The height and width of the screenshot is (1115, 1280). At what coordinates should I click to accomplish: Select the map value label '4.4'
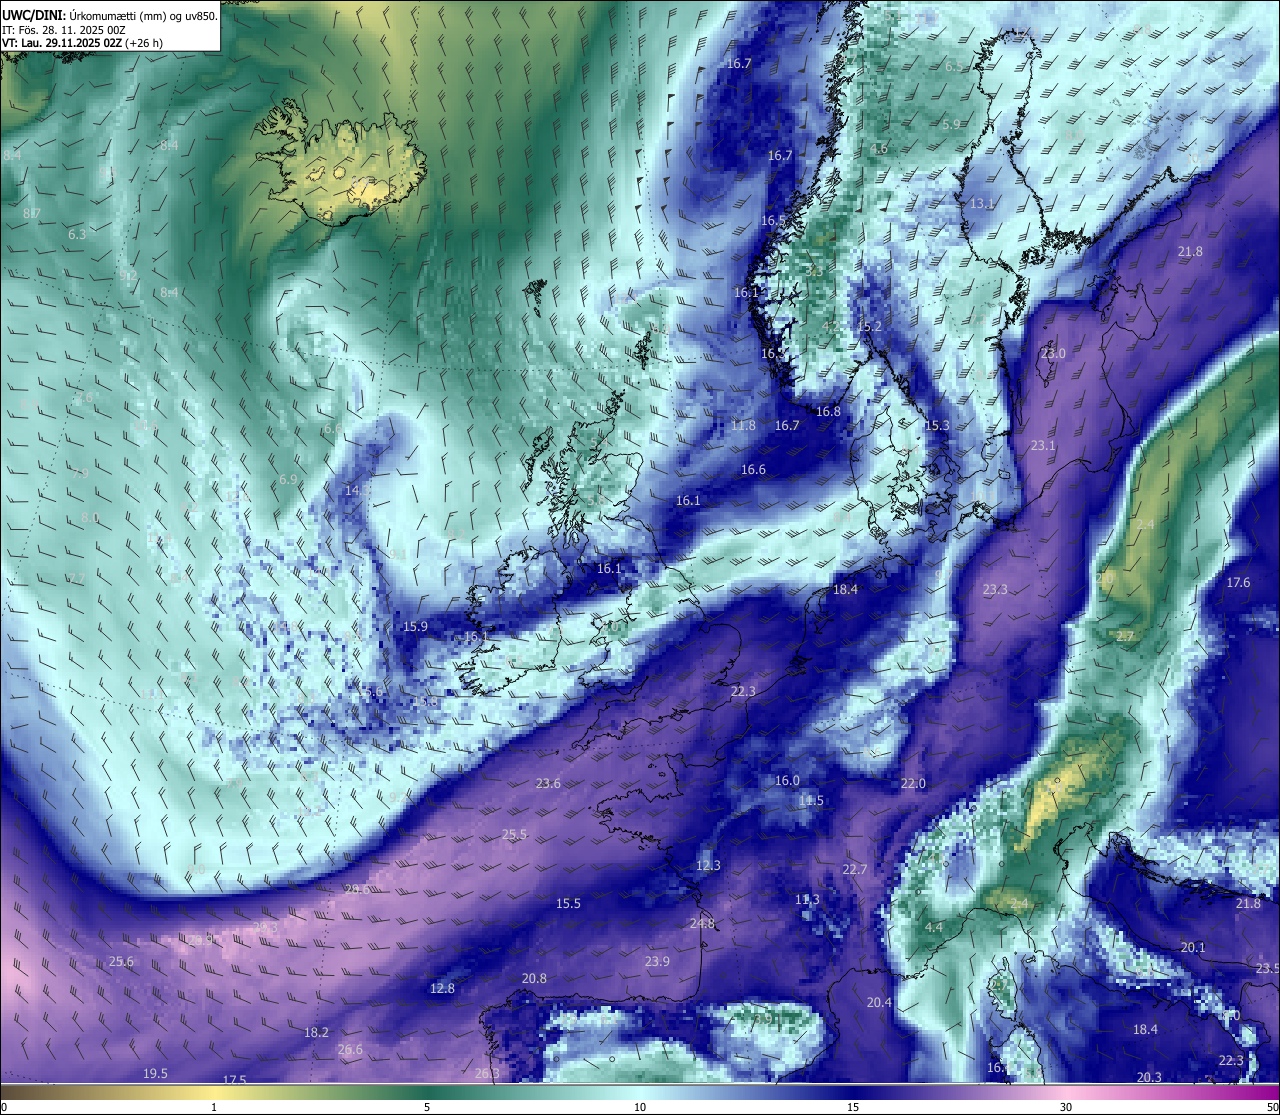point(934,928)
